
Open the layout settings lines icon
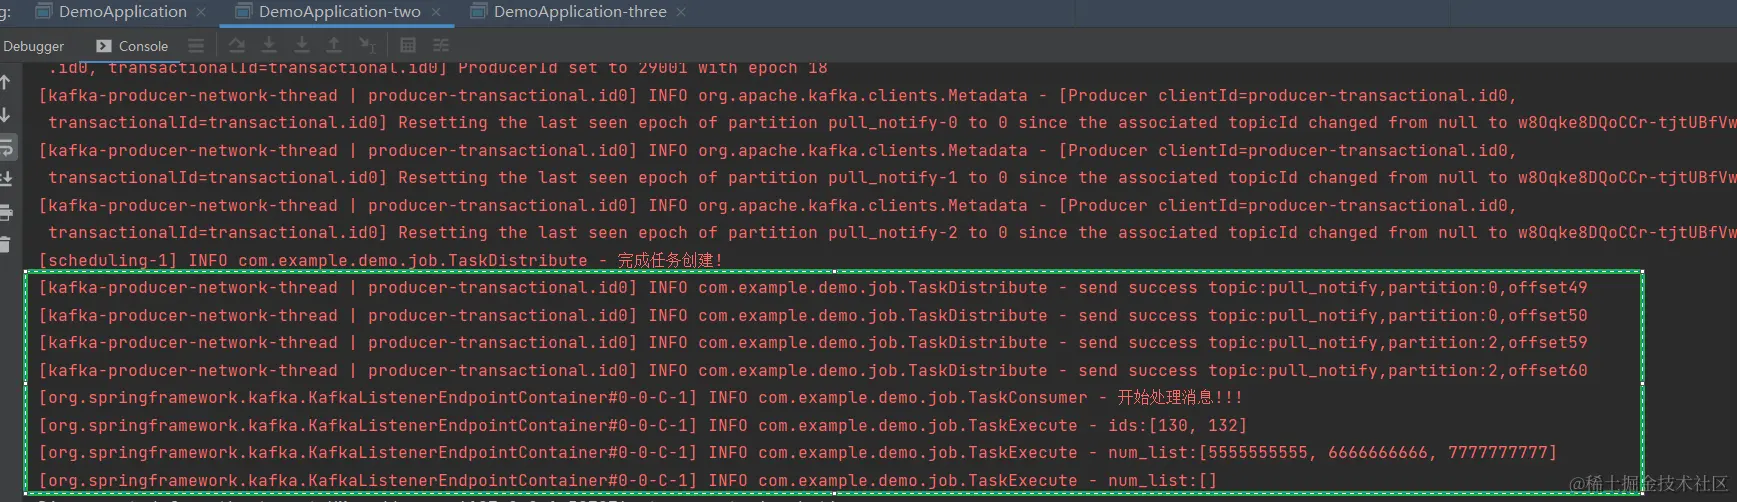[x=196, y=46]
